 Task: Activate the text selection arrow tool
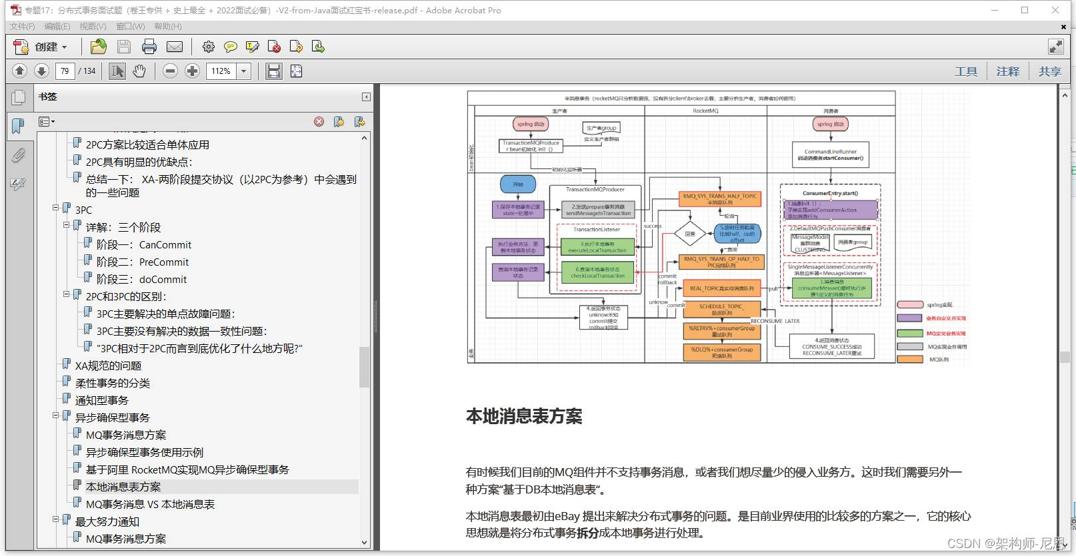coord(117,71)
